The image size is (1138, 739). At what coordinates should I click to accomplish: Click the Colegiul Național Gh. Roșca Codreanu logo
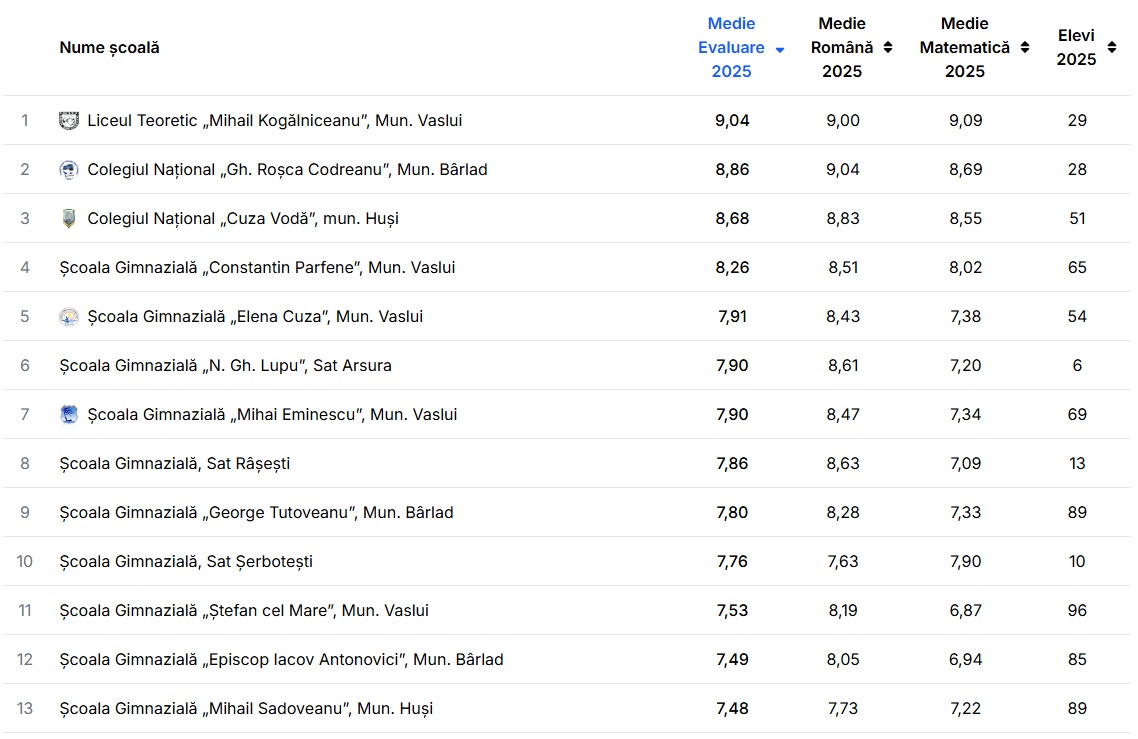(69, 170)
